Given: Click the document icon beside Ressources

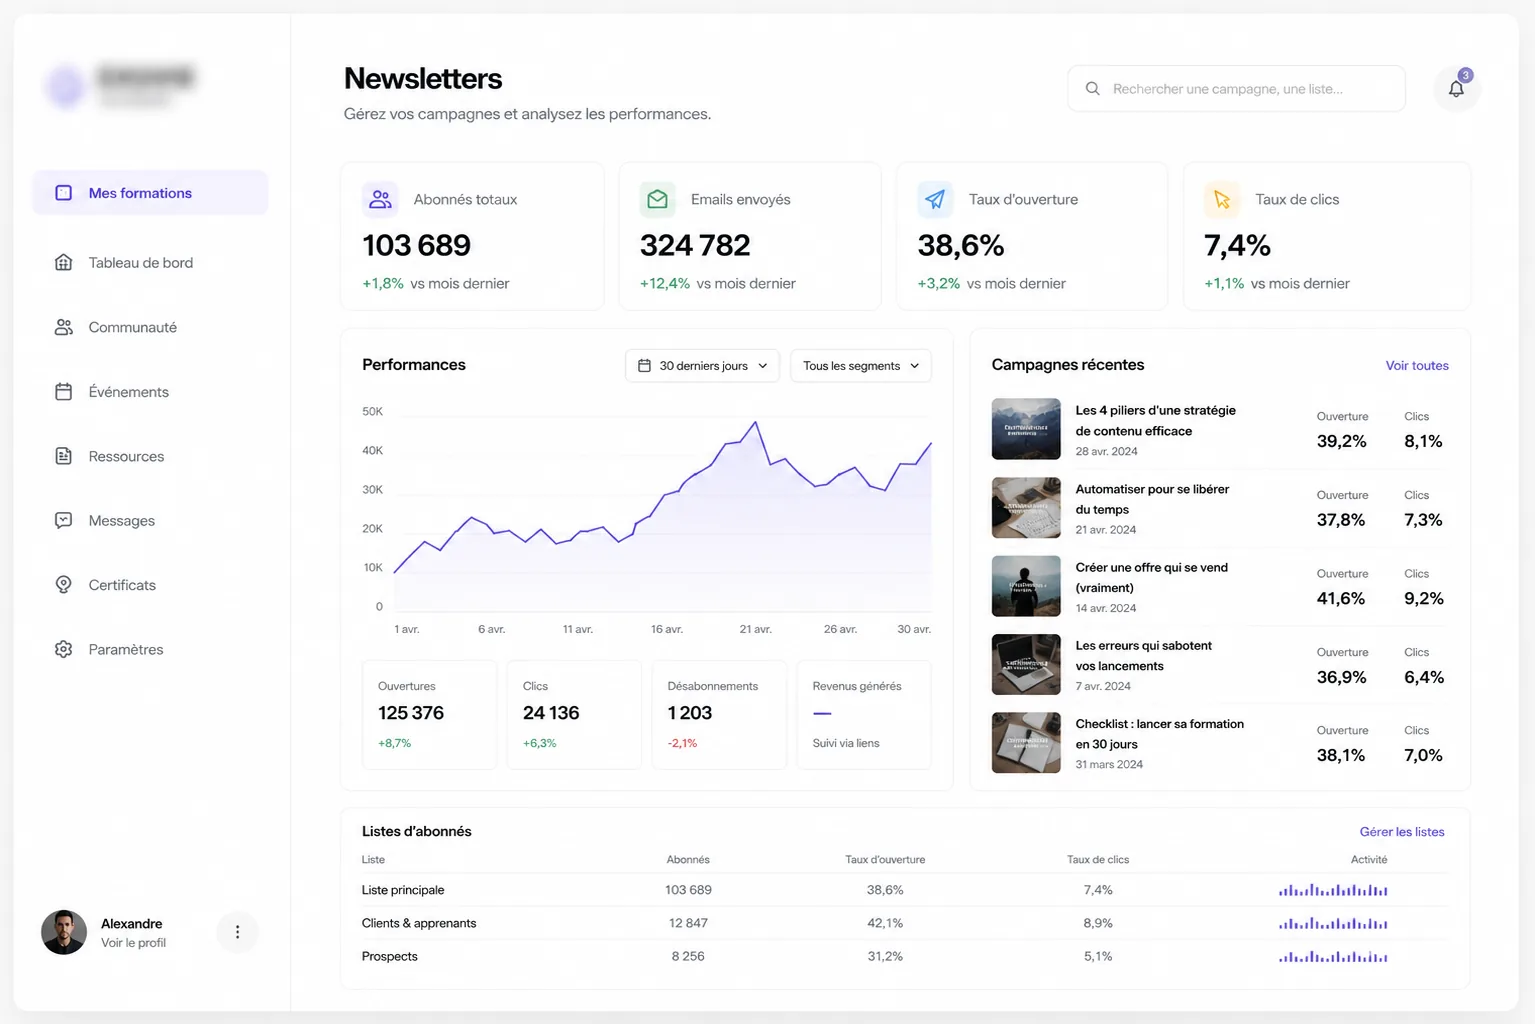Looking at the screenshot, I should pos(63,456).
